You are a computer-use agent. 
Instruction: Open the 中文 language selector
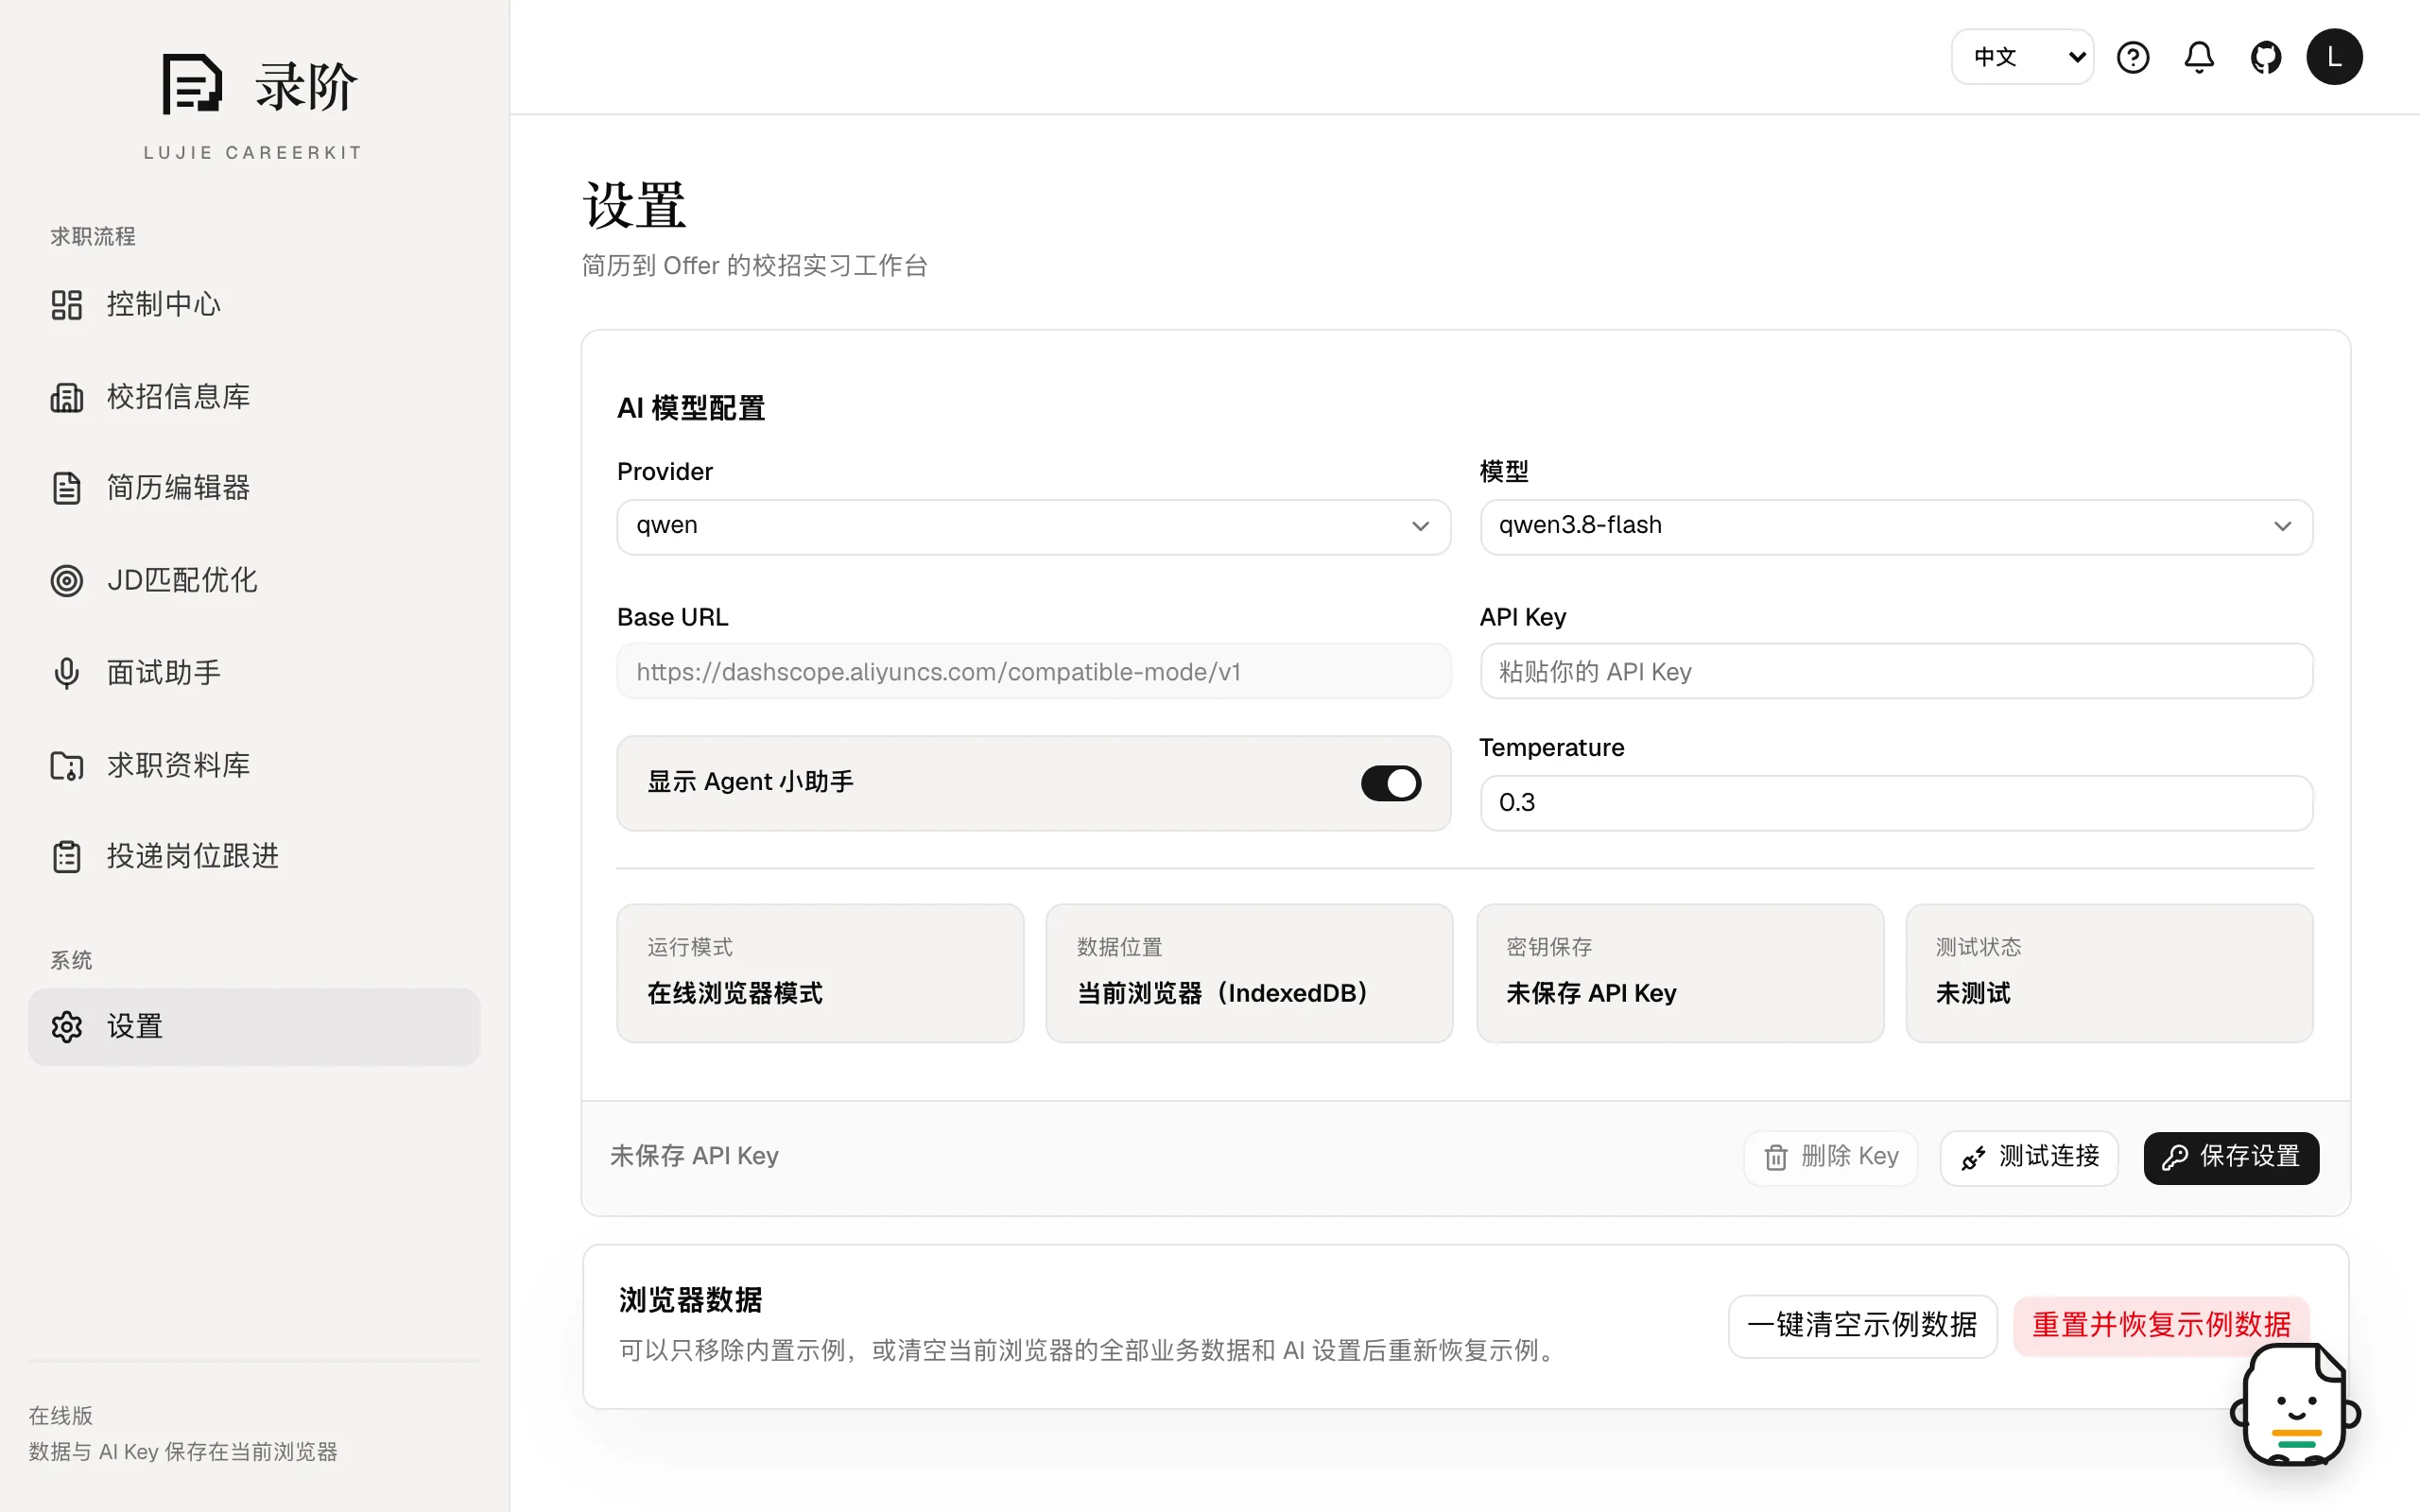coord(2022,57)
